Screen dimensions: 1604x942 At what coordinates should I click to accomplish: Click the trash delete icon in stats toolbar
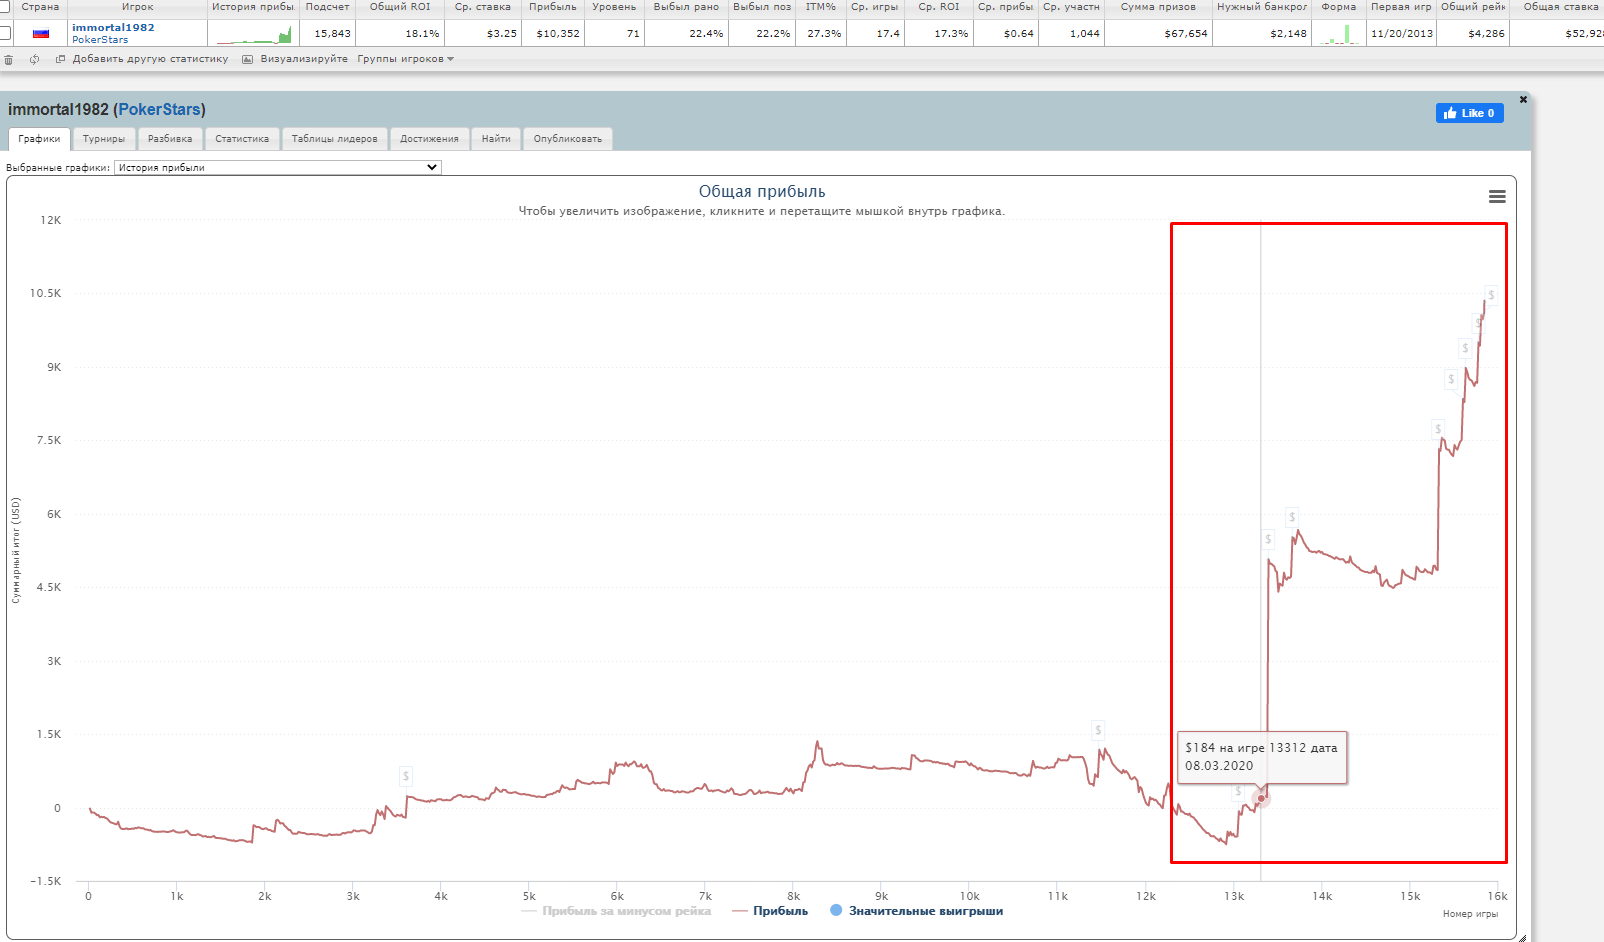[x=9, y=60]
